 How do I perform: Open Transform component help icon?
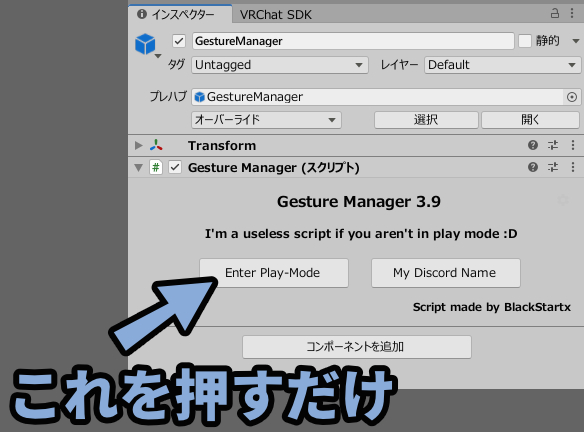[x=533, y=145]
